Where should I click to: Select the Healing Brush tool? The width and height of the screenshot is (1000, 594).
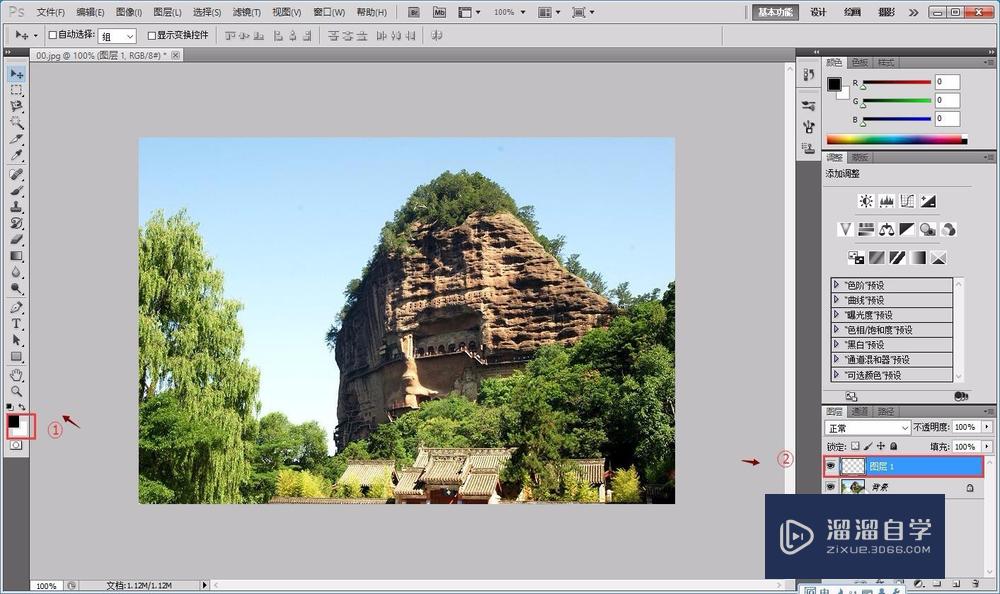(17, 174)
